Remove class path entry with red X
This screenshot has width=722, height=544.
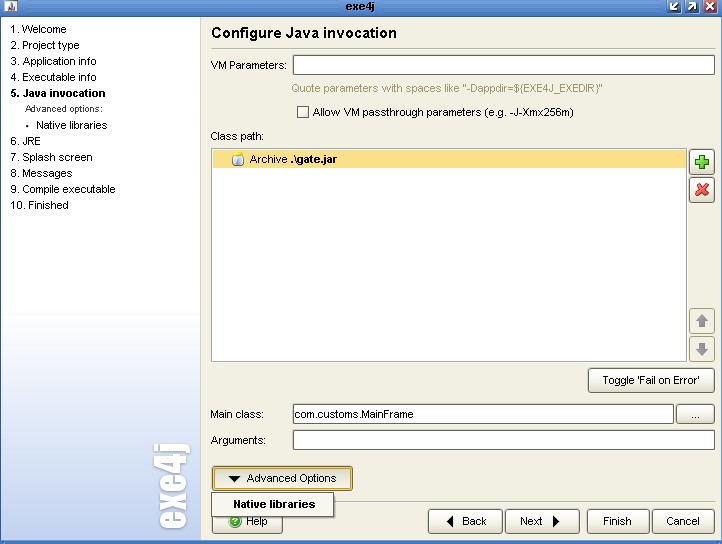pos(702,189)
